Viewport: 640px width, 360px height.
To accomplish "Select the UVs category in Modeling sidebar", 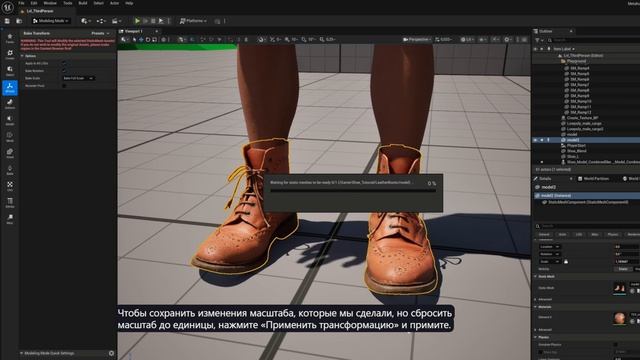I will point(10,186).
